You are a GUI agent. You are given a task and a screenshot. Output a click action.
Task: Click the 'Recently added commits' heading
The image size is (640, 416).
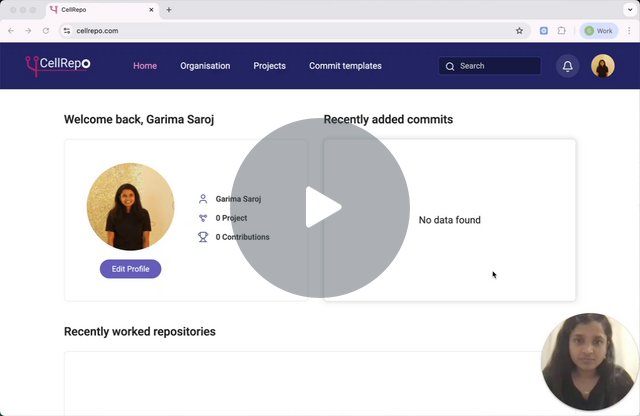pyautogui.click(x=388, y=120)
